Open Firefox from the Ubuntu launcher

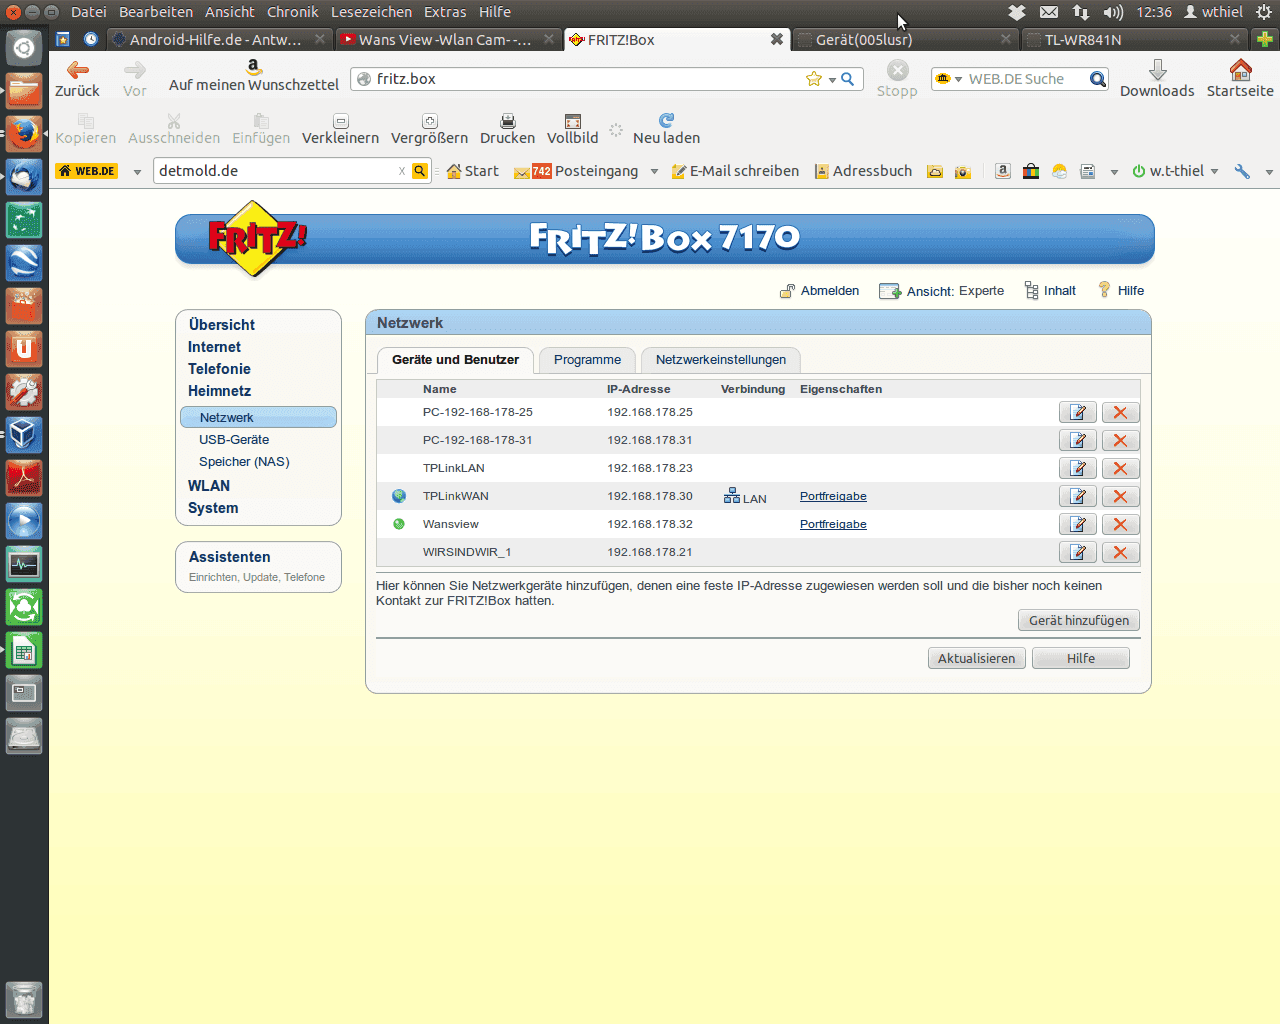pos(24,133)
